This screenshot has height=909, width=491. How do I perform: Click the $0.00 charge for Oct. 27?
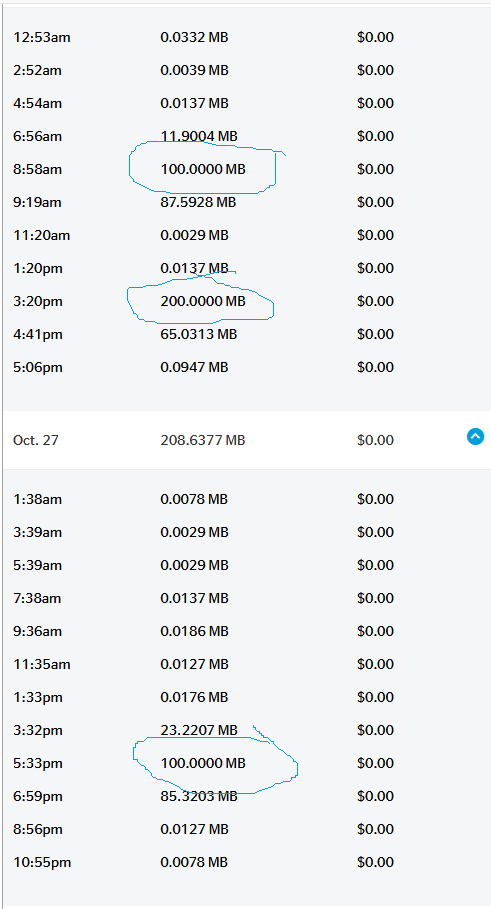click(x=375, y=440)
